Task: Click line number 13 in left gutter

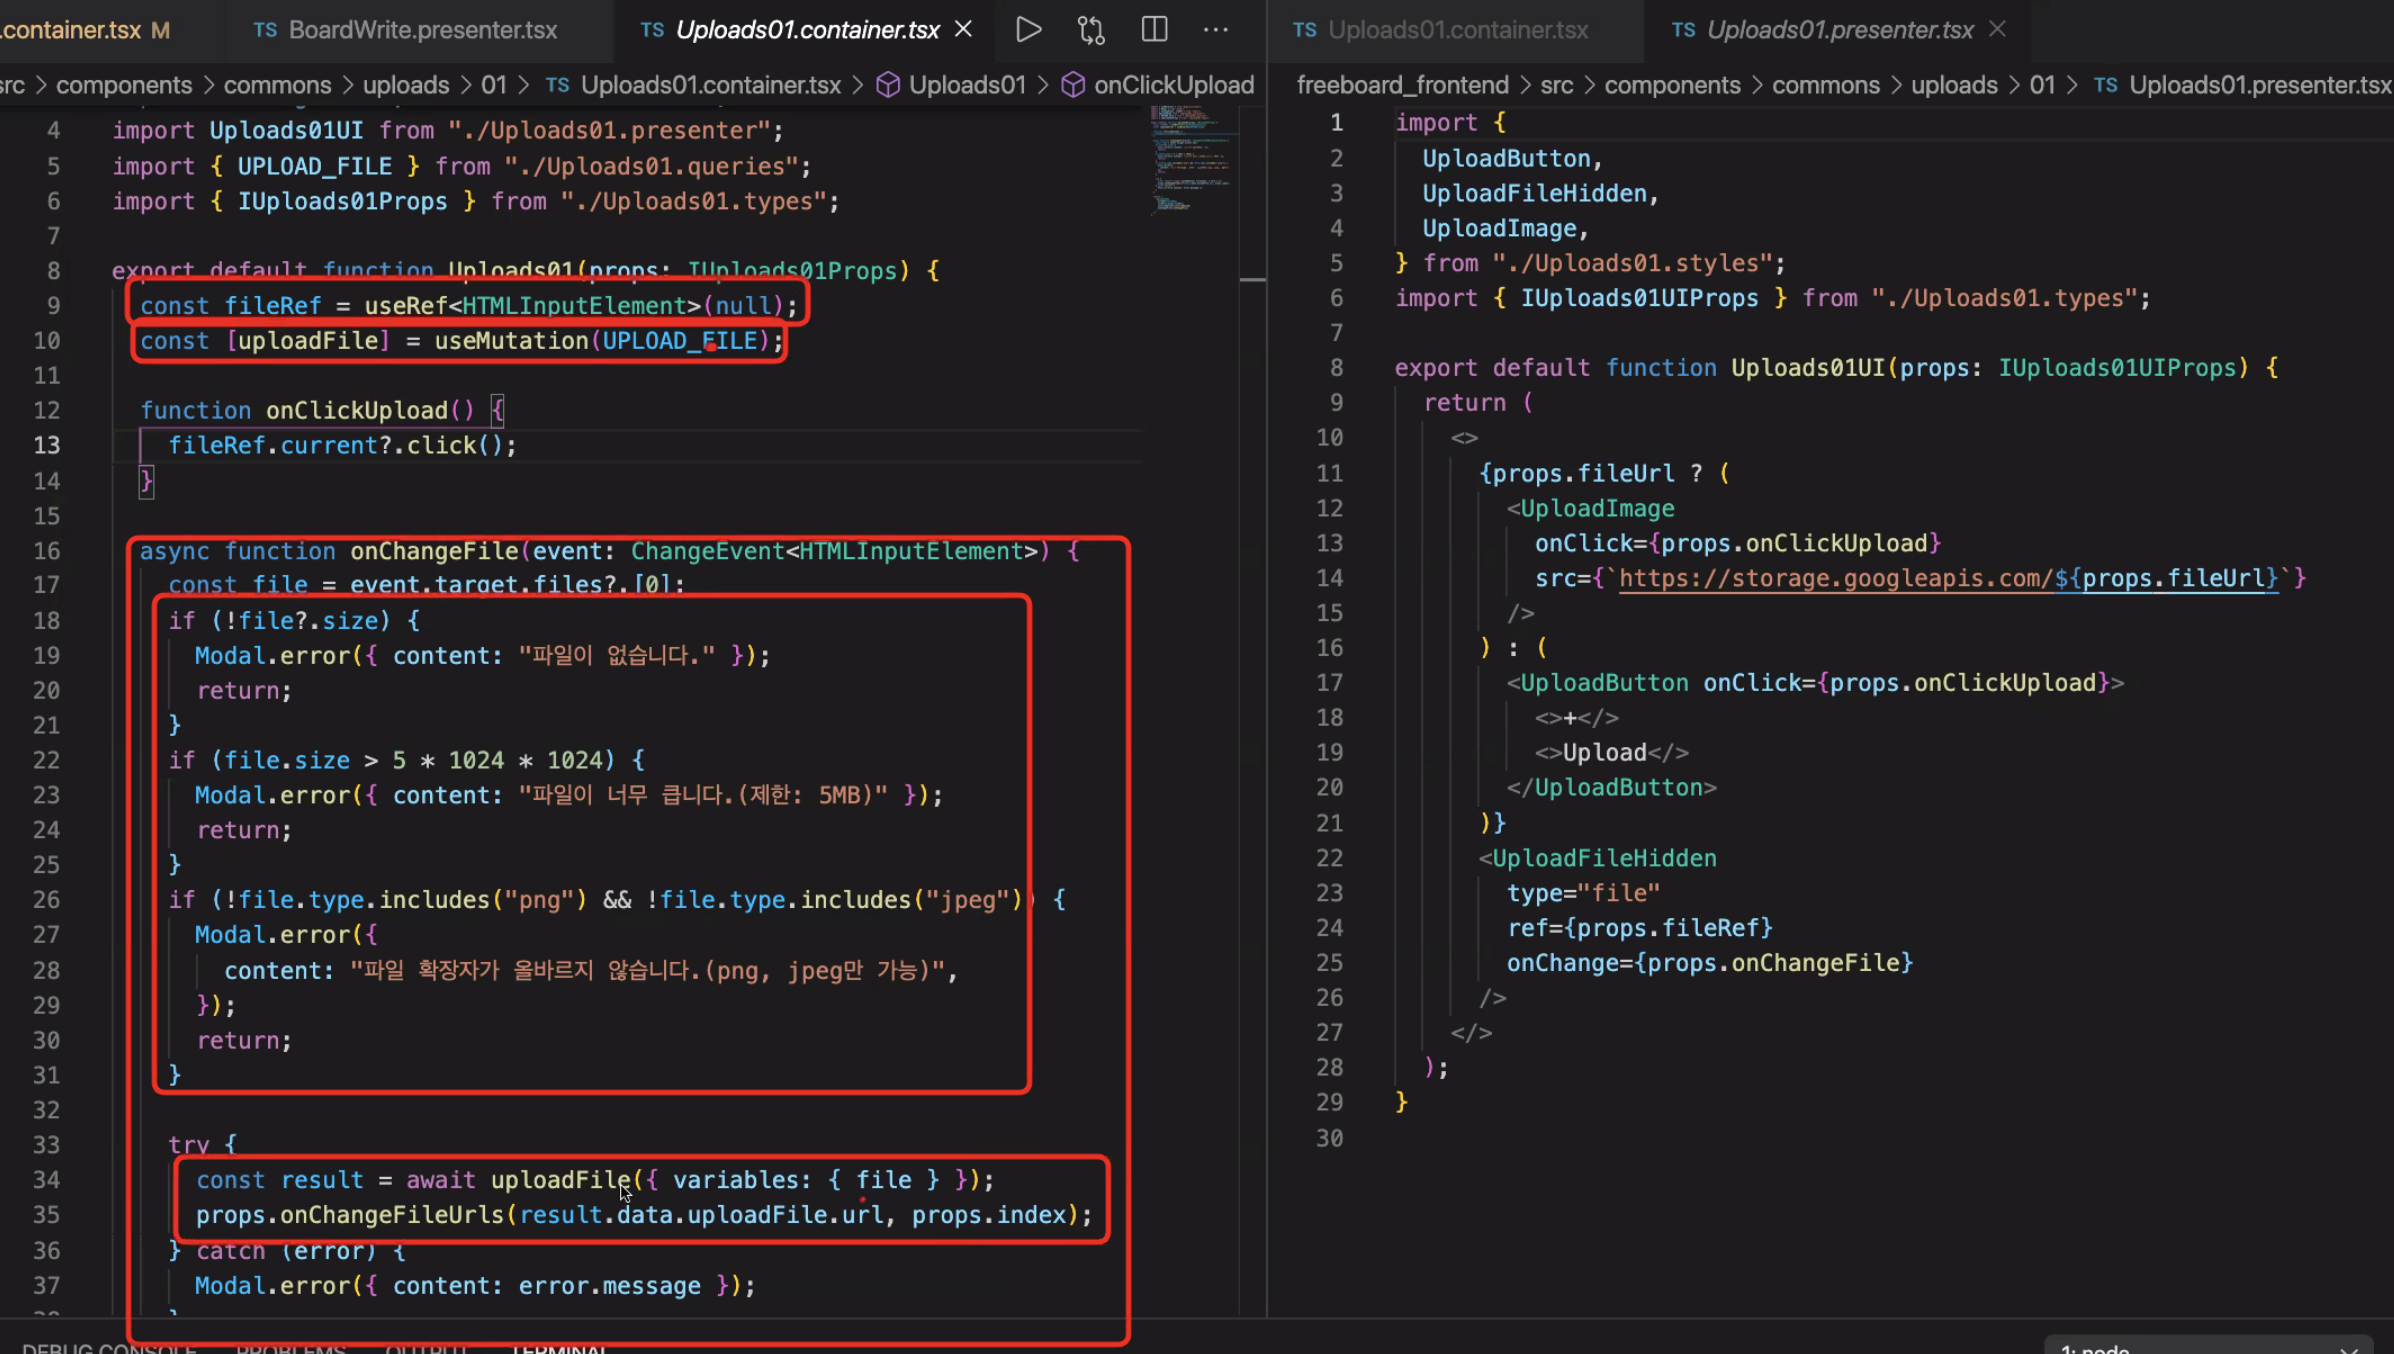Action: [x=47, y=445]
